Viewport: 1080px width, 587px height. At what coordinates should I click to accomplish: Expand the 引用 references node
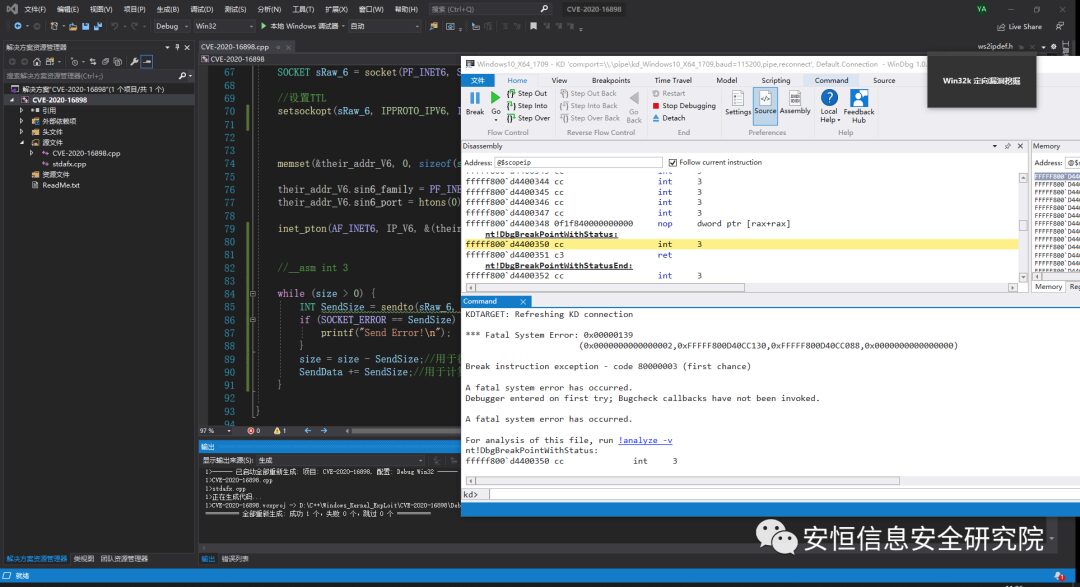coord(21,110)
